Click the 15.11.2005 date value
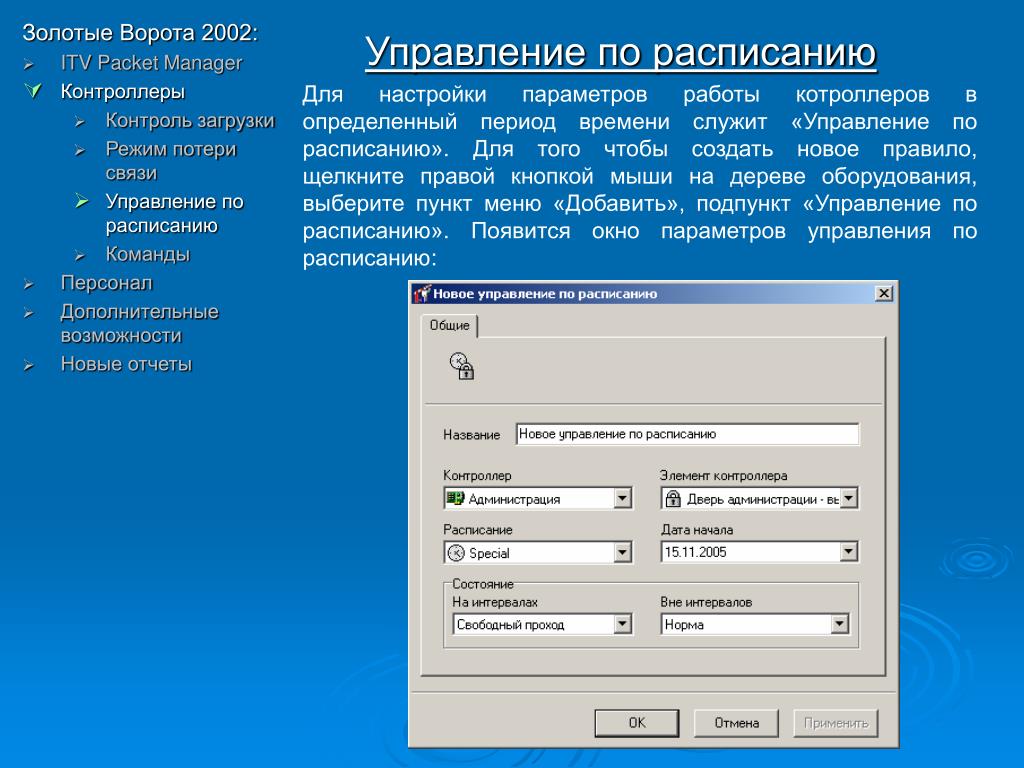Screen dimensions: 1024x768 (696, 552)
